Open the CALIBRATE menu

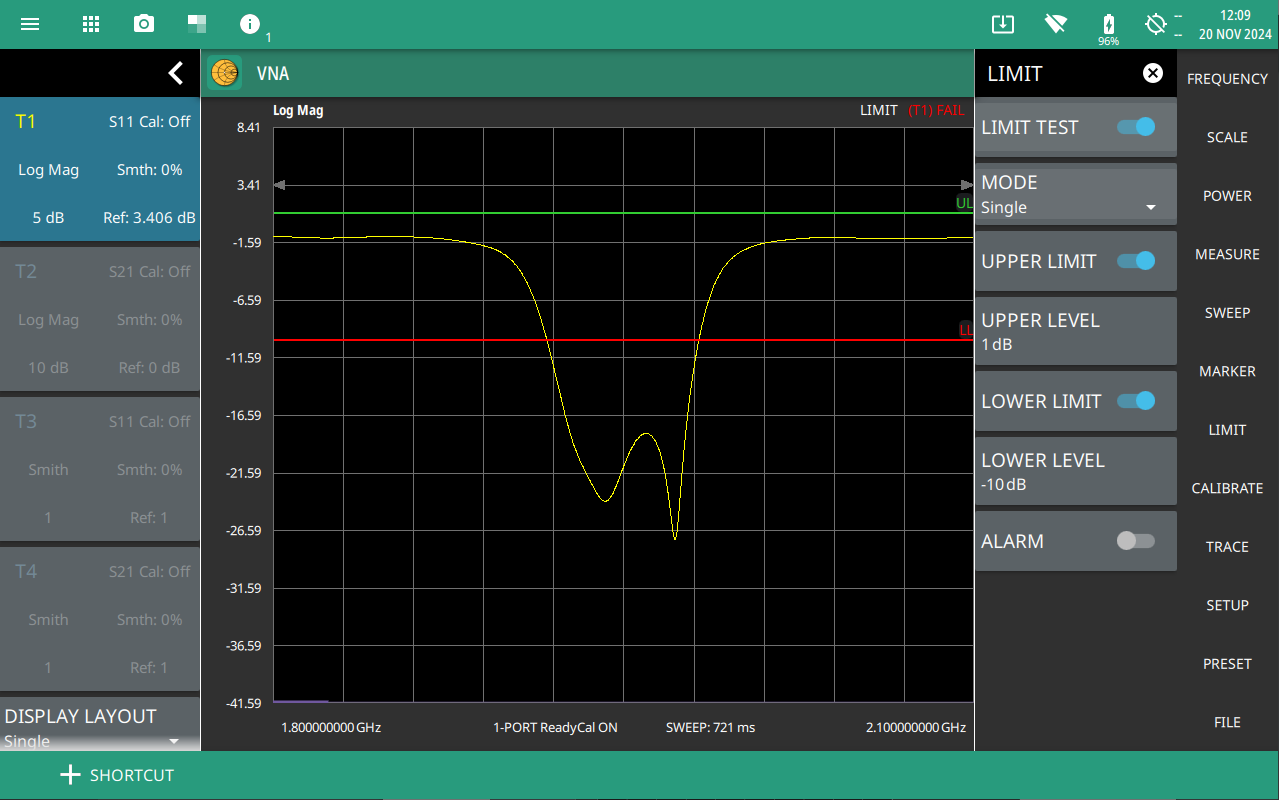click(x=1227, y=488)
